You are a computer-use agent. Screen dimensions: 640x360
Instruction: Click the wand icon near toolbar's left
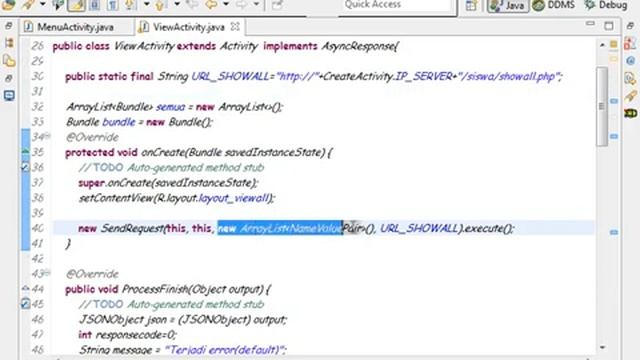tap(29, 5)
